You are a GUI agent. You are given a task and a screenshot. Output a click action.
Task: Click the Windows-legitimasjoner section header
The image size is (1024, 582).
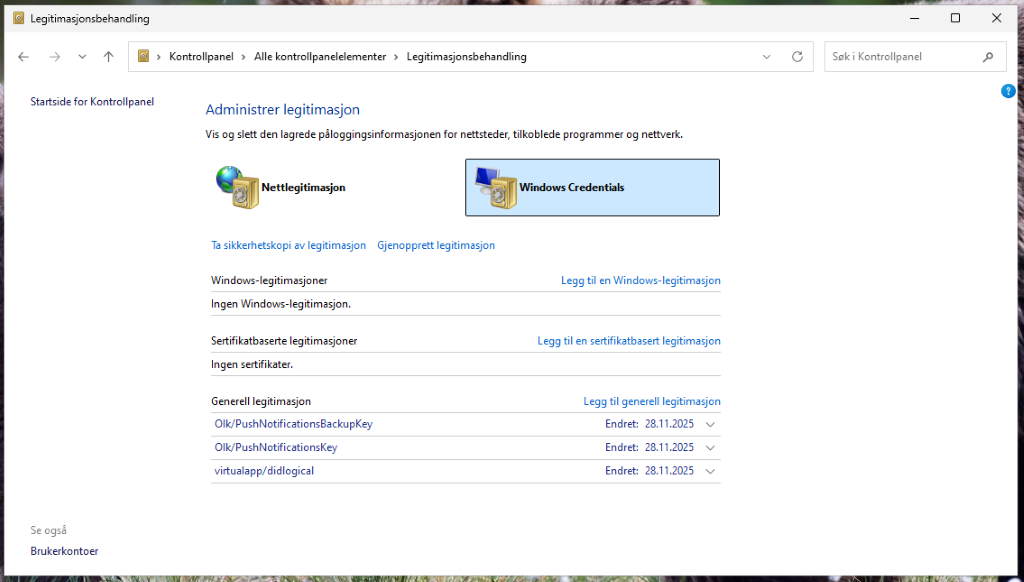pyautogui.click(x=269, y=280)
